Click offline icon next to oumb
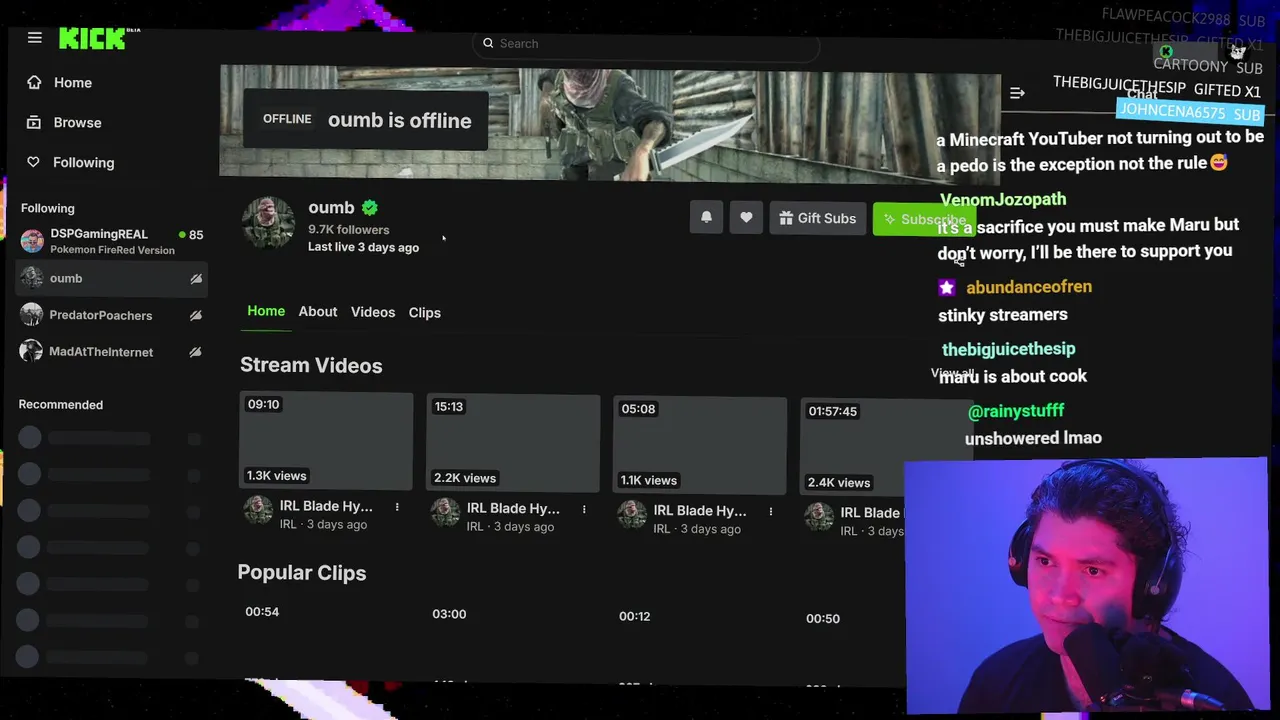 click(x=196, y=279)
